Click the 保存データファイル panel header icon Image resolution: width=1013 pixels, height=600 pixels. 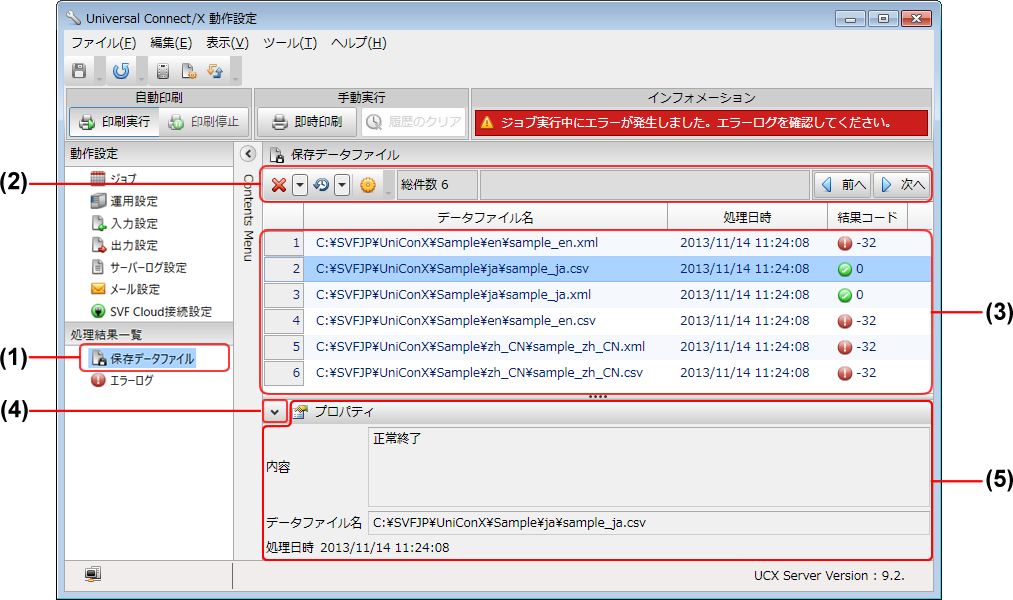(x=277, y=155)
